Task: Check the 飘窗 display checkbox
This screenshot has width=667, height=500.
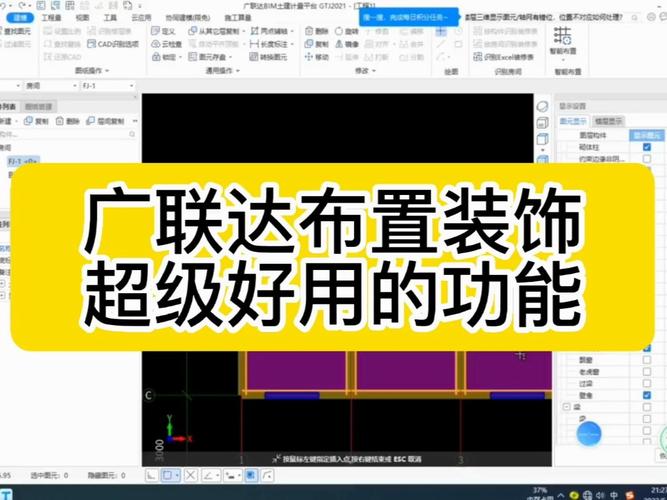Action: click(x=647, y=360)
